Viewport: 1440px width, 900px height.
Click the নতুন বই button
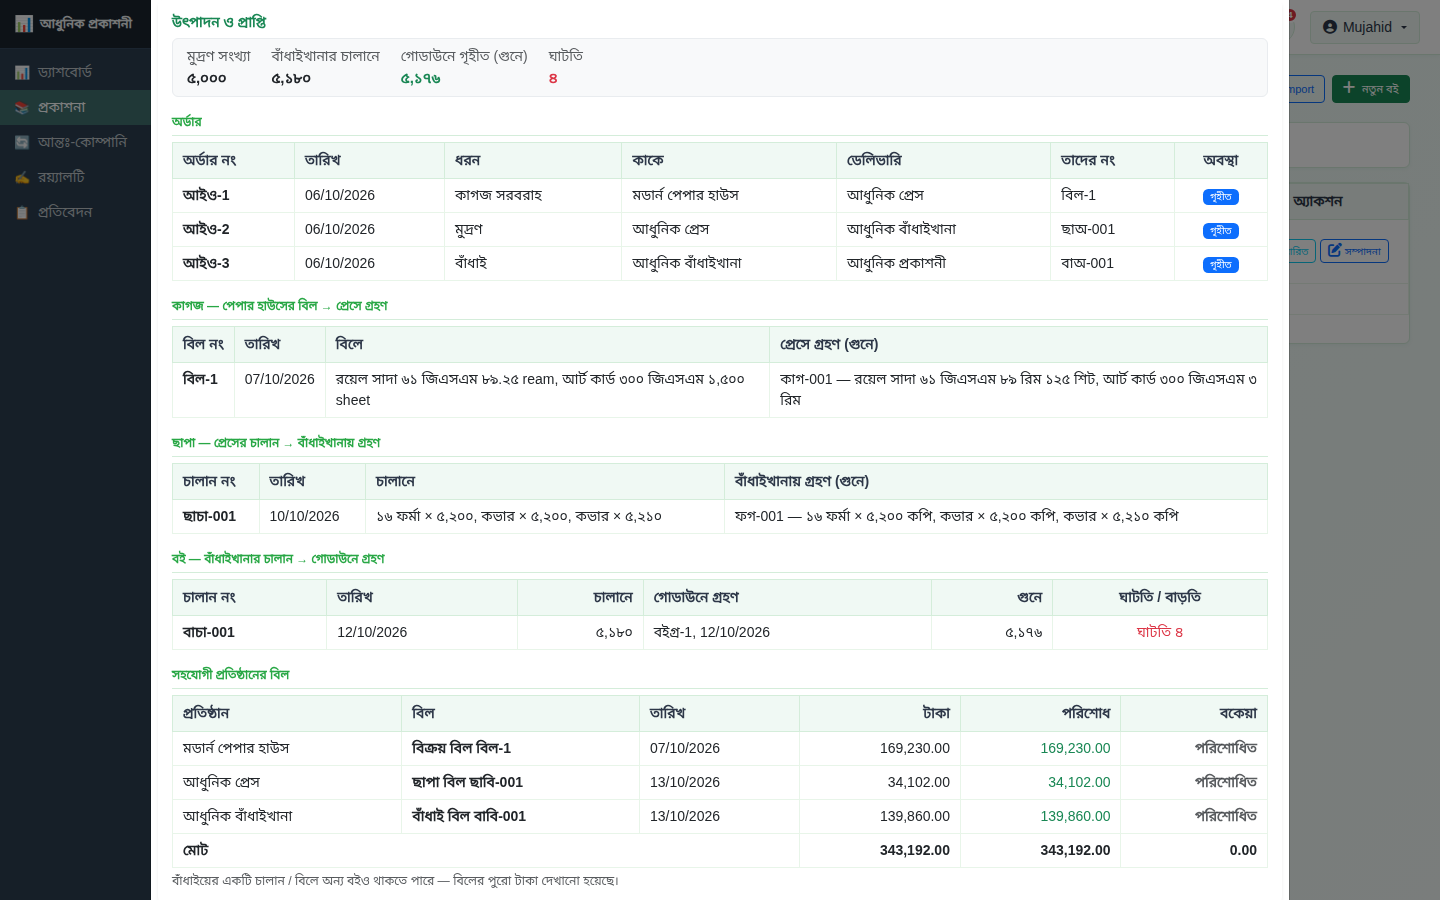[x=1371, y=89]
